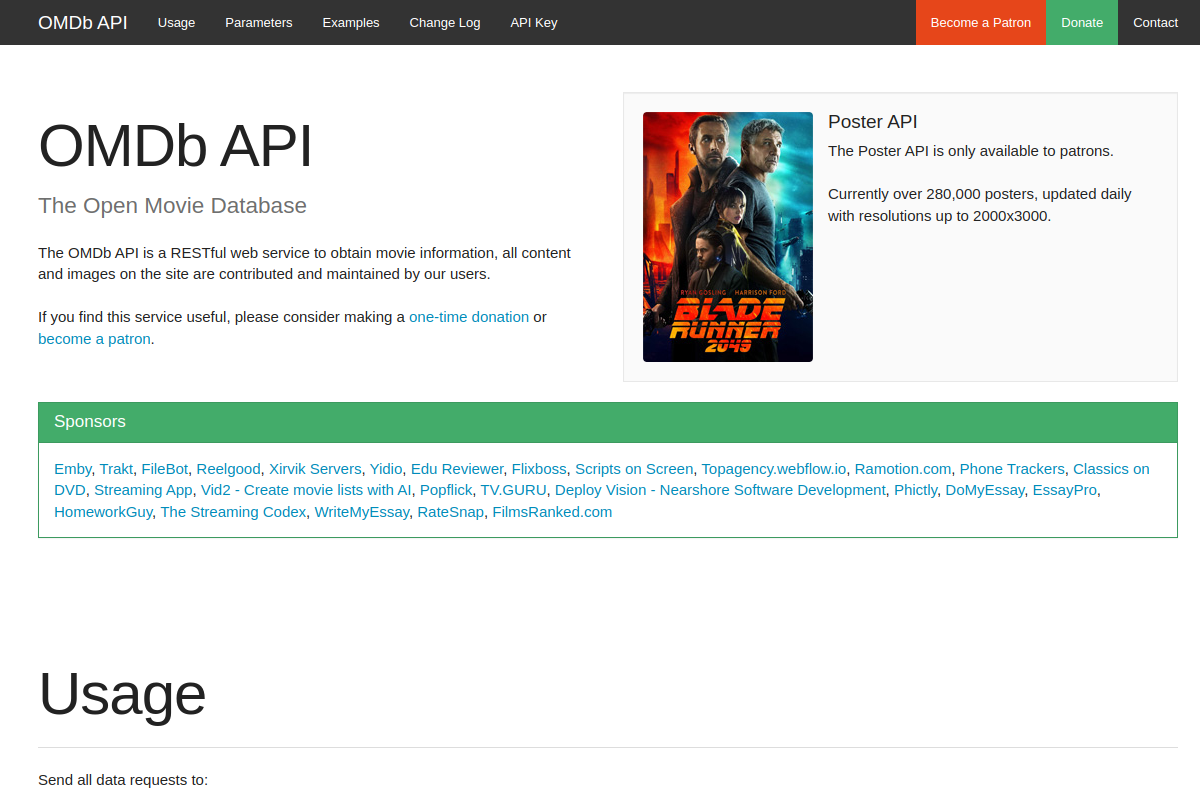Click the 'Send all data requests to:' text
The height and width of the screenshot is (800, 1200).
123,779
